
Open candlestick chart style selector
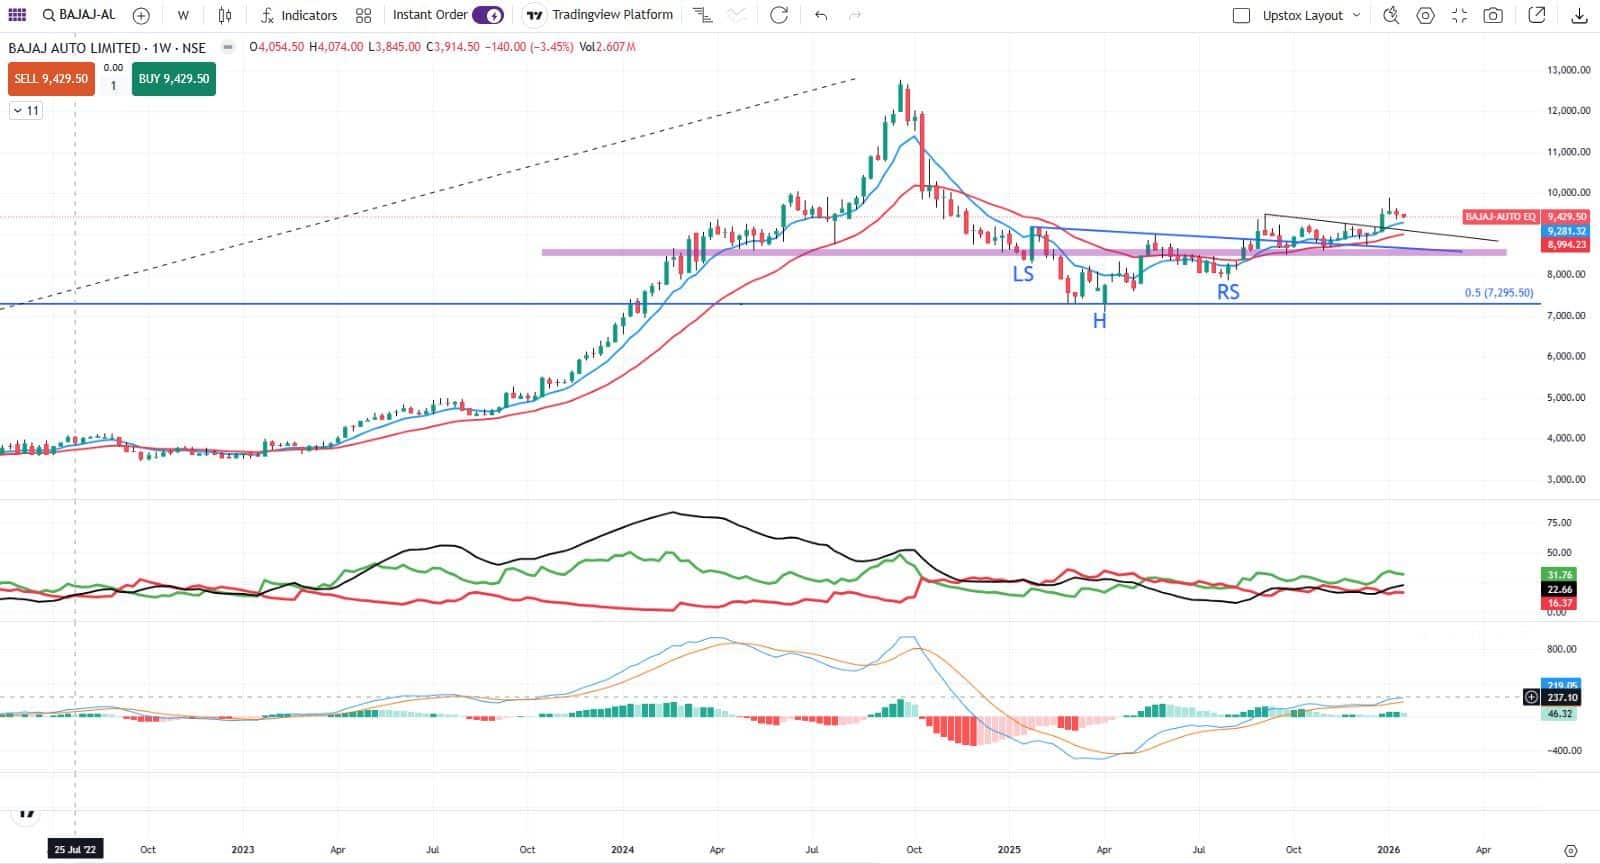pos(225,15)
